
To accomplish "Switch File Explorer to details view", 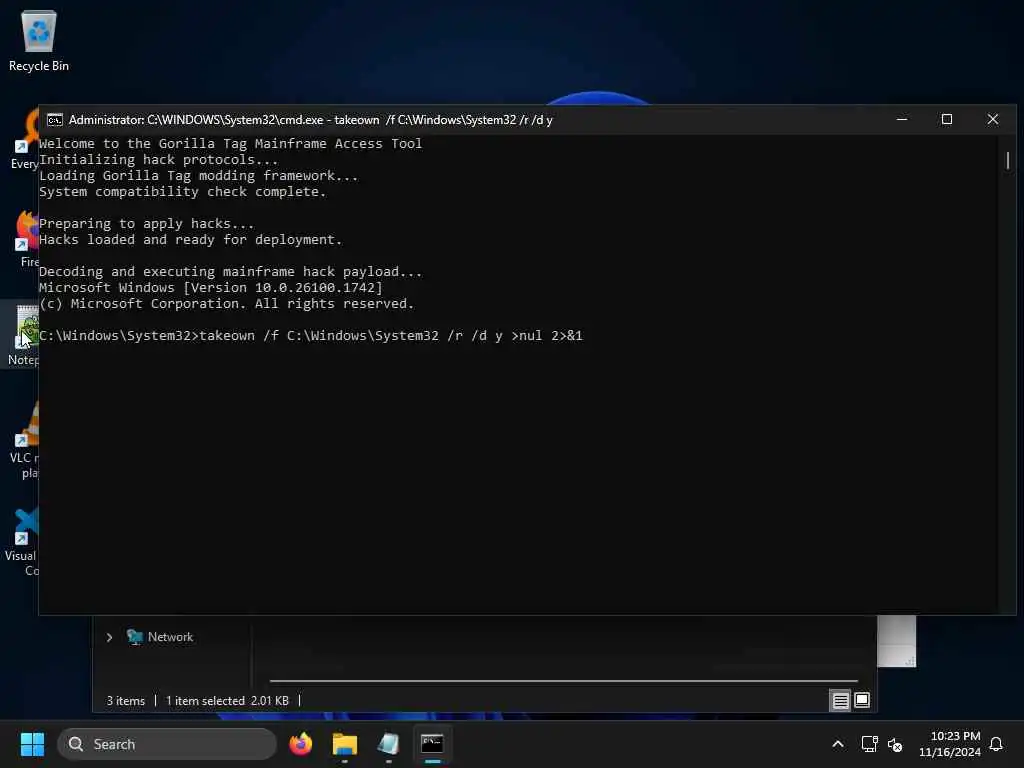I will click(x=840, y=701).
